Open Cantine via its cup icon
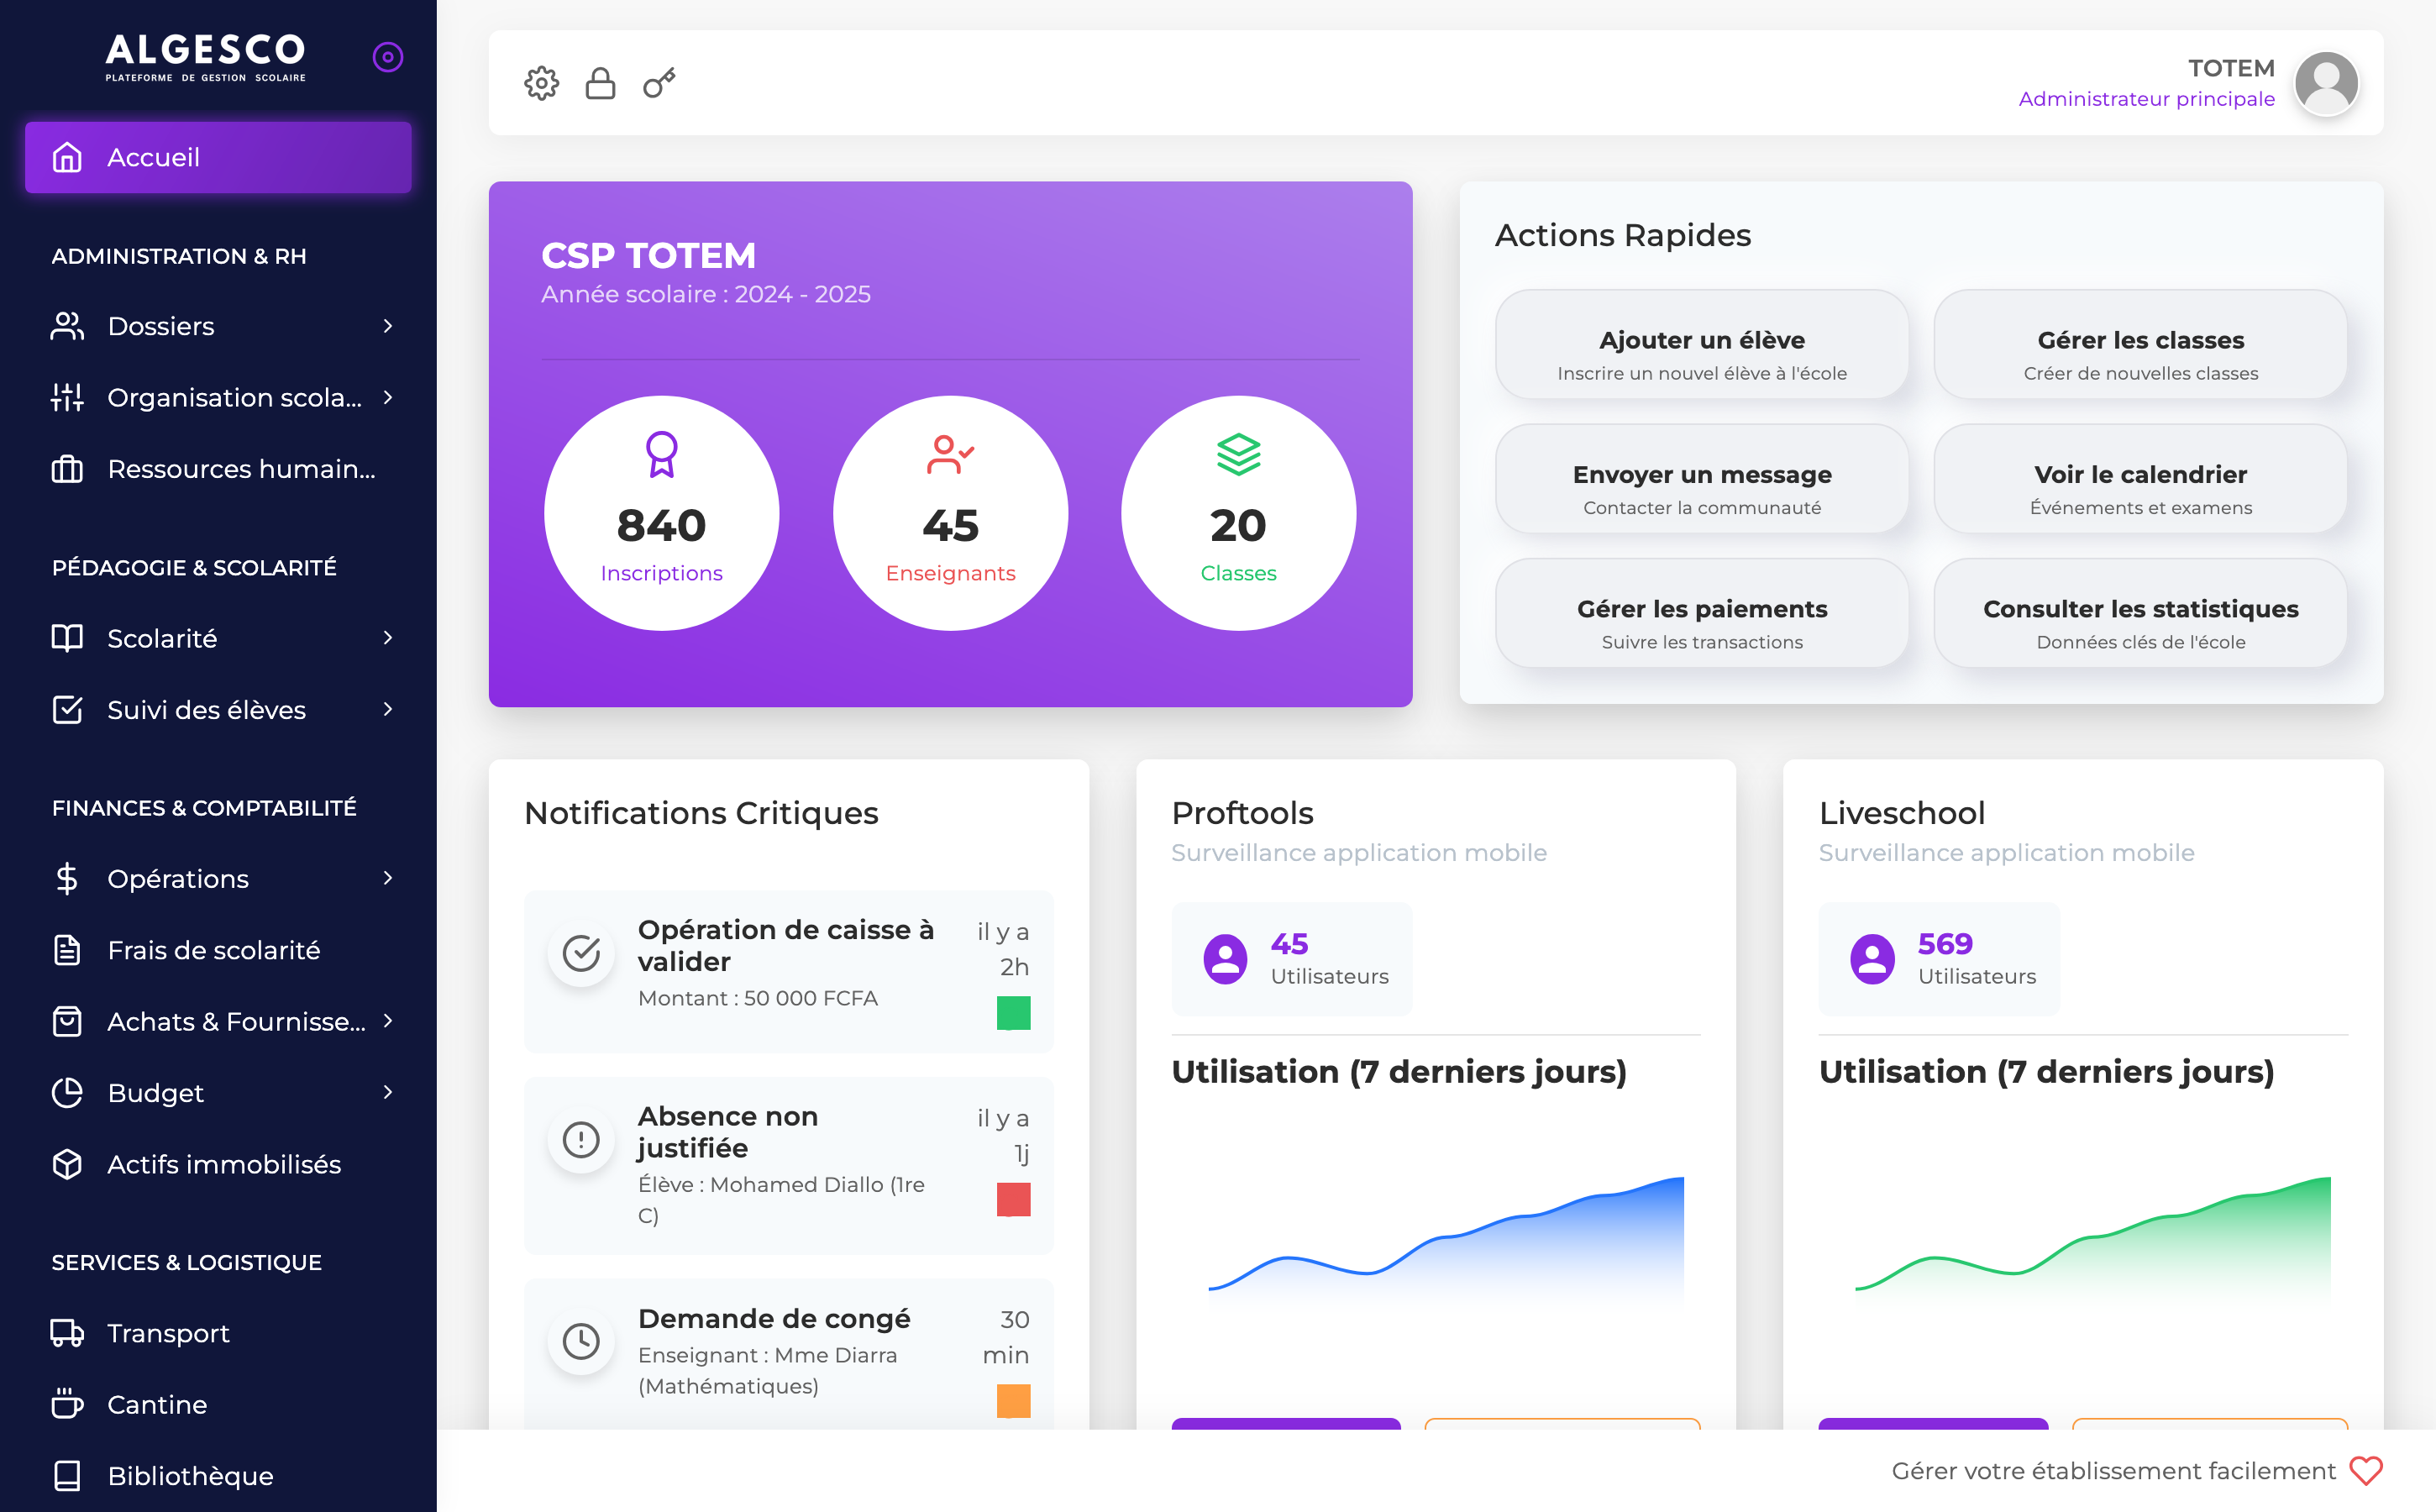This screenshot has height=1512, width=2436. click(67, 1404)
